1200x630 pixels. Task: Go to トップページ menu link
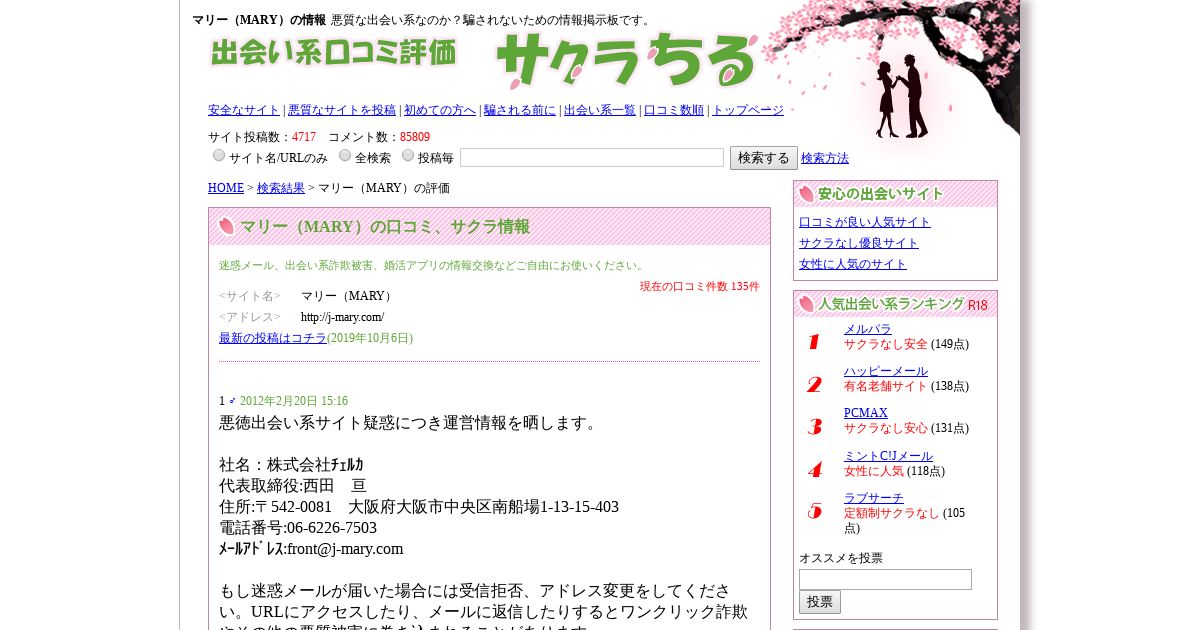click(748, 110)
